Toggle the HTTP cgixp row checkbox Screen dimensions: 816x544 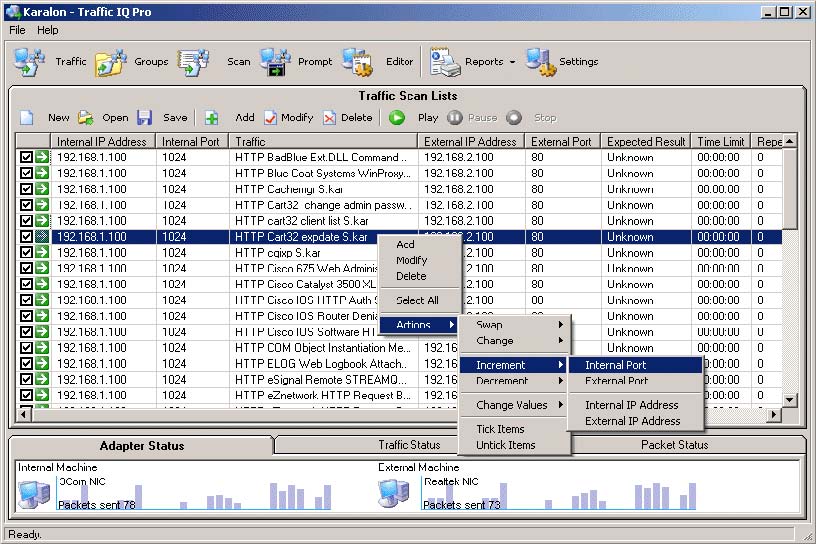coord(26,252)
